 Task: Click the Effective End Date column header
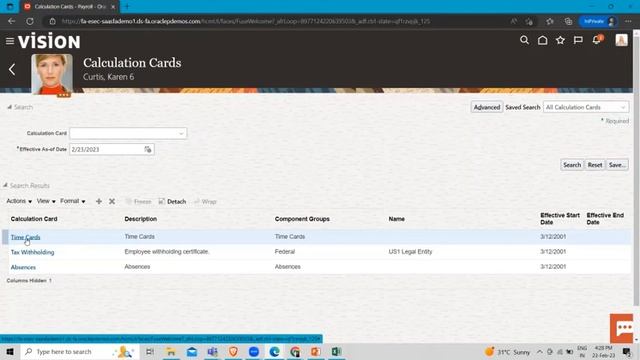point(605,219)
